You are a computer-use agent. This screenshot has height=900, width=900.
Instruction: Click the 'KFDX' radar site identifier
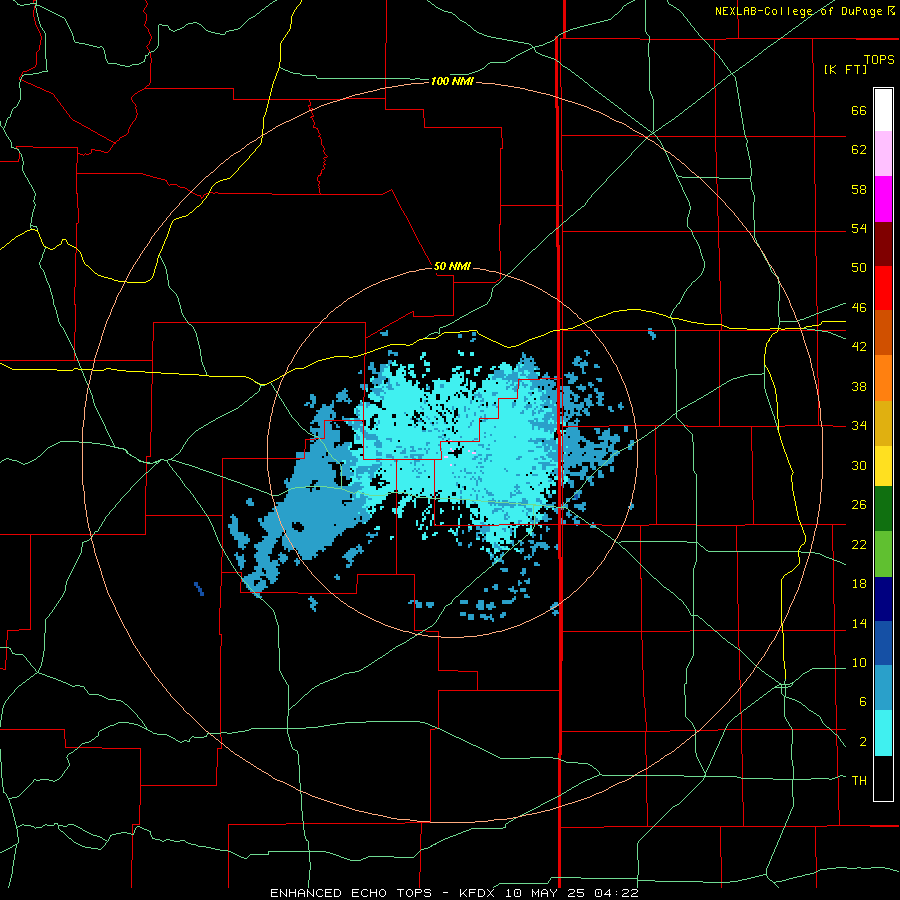pyautogui.click(x=479, y=893)
